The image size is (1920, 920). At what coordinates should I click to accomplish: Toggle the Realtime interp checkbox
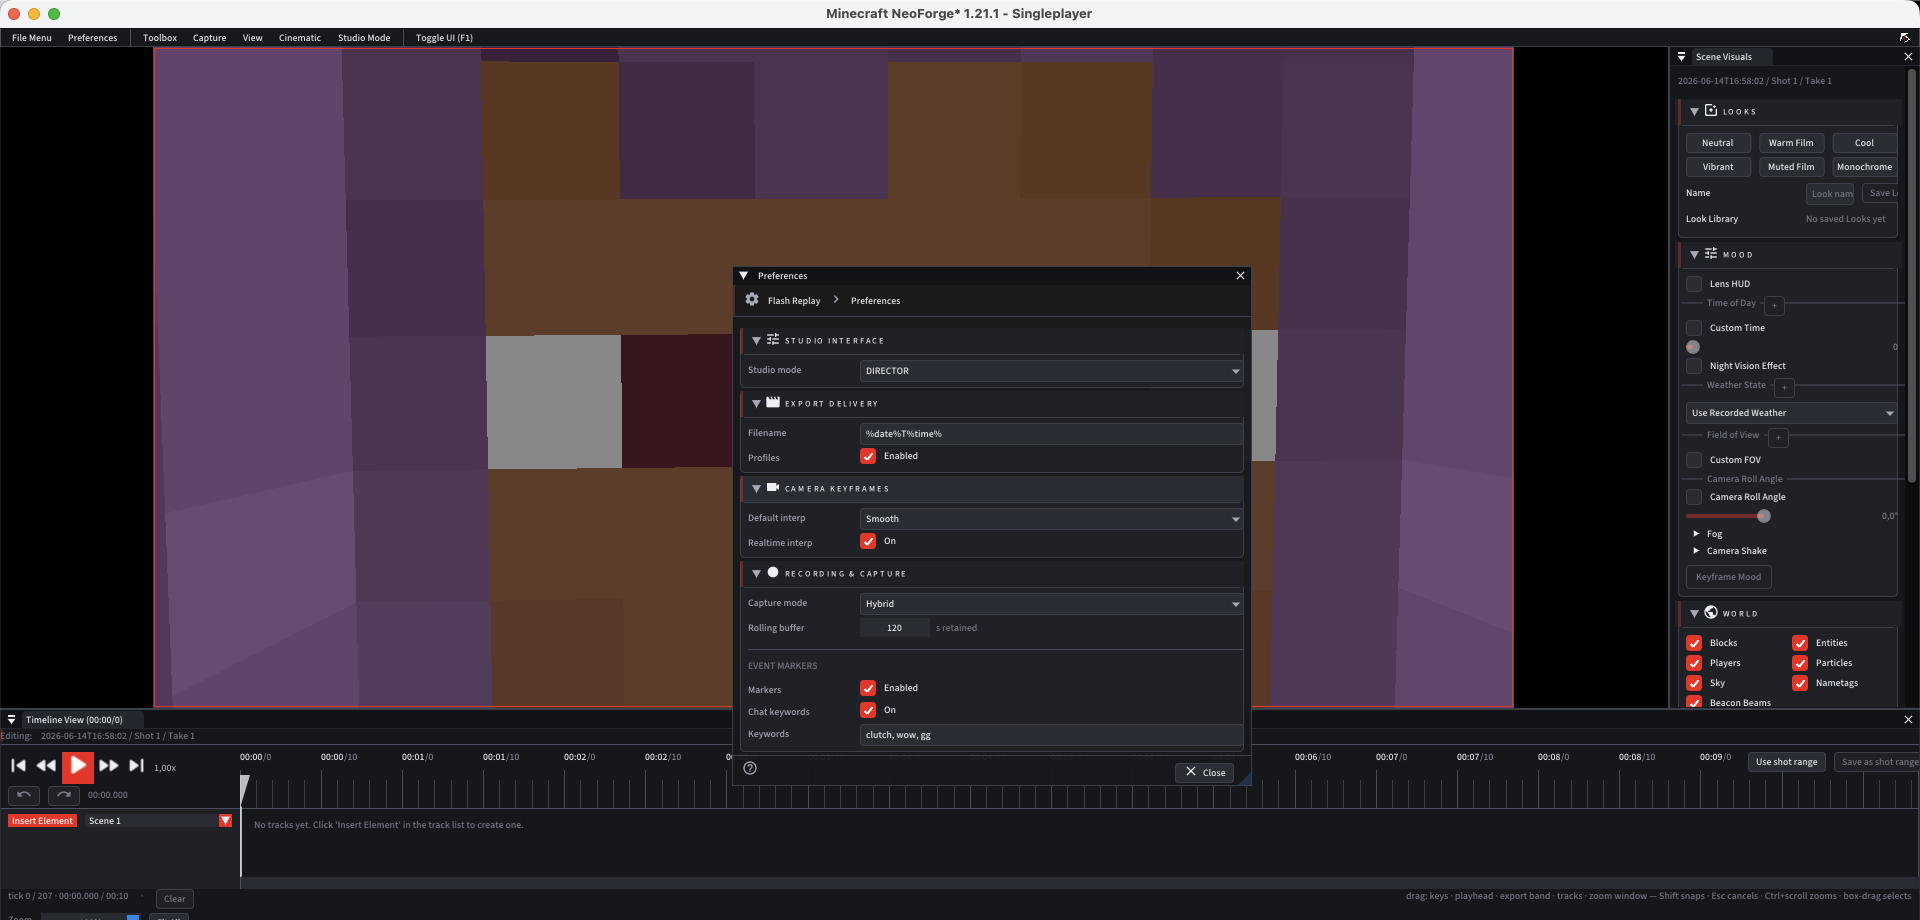pyautogui.click(x=868, y=541)
